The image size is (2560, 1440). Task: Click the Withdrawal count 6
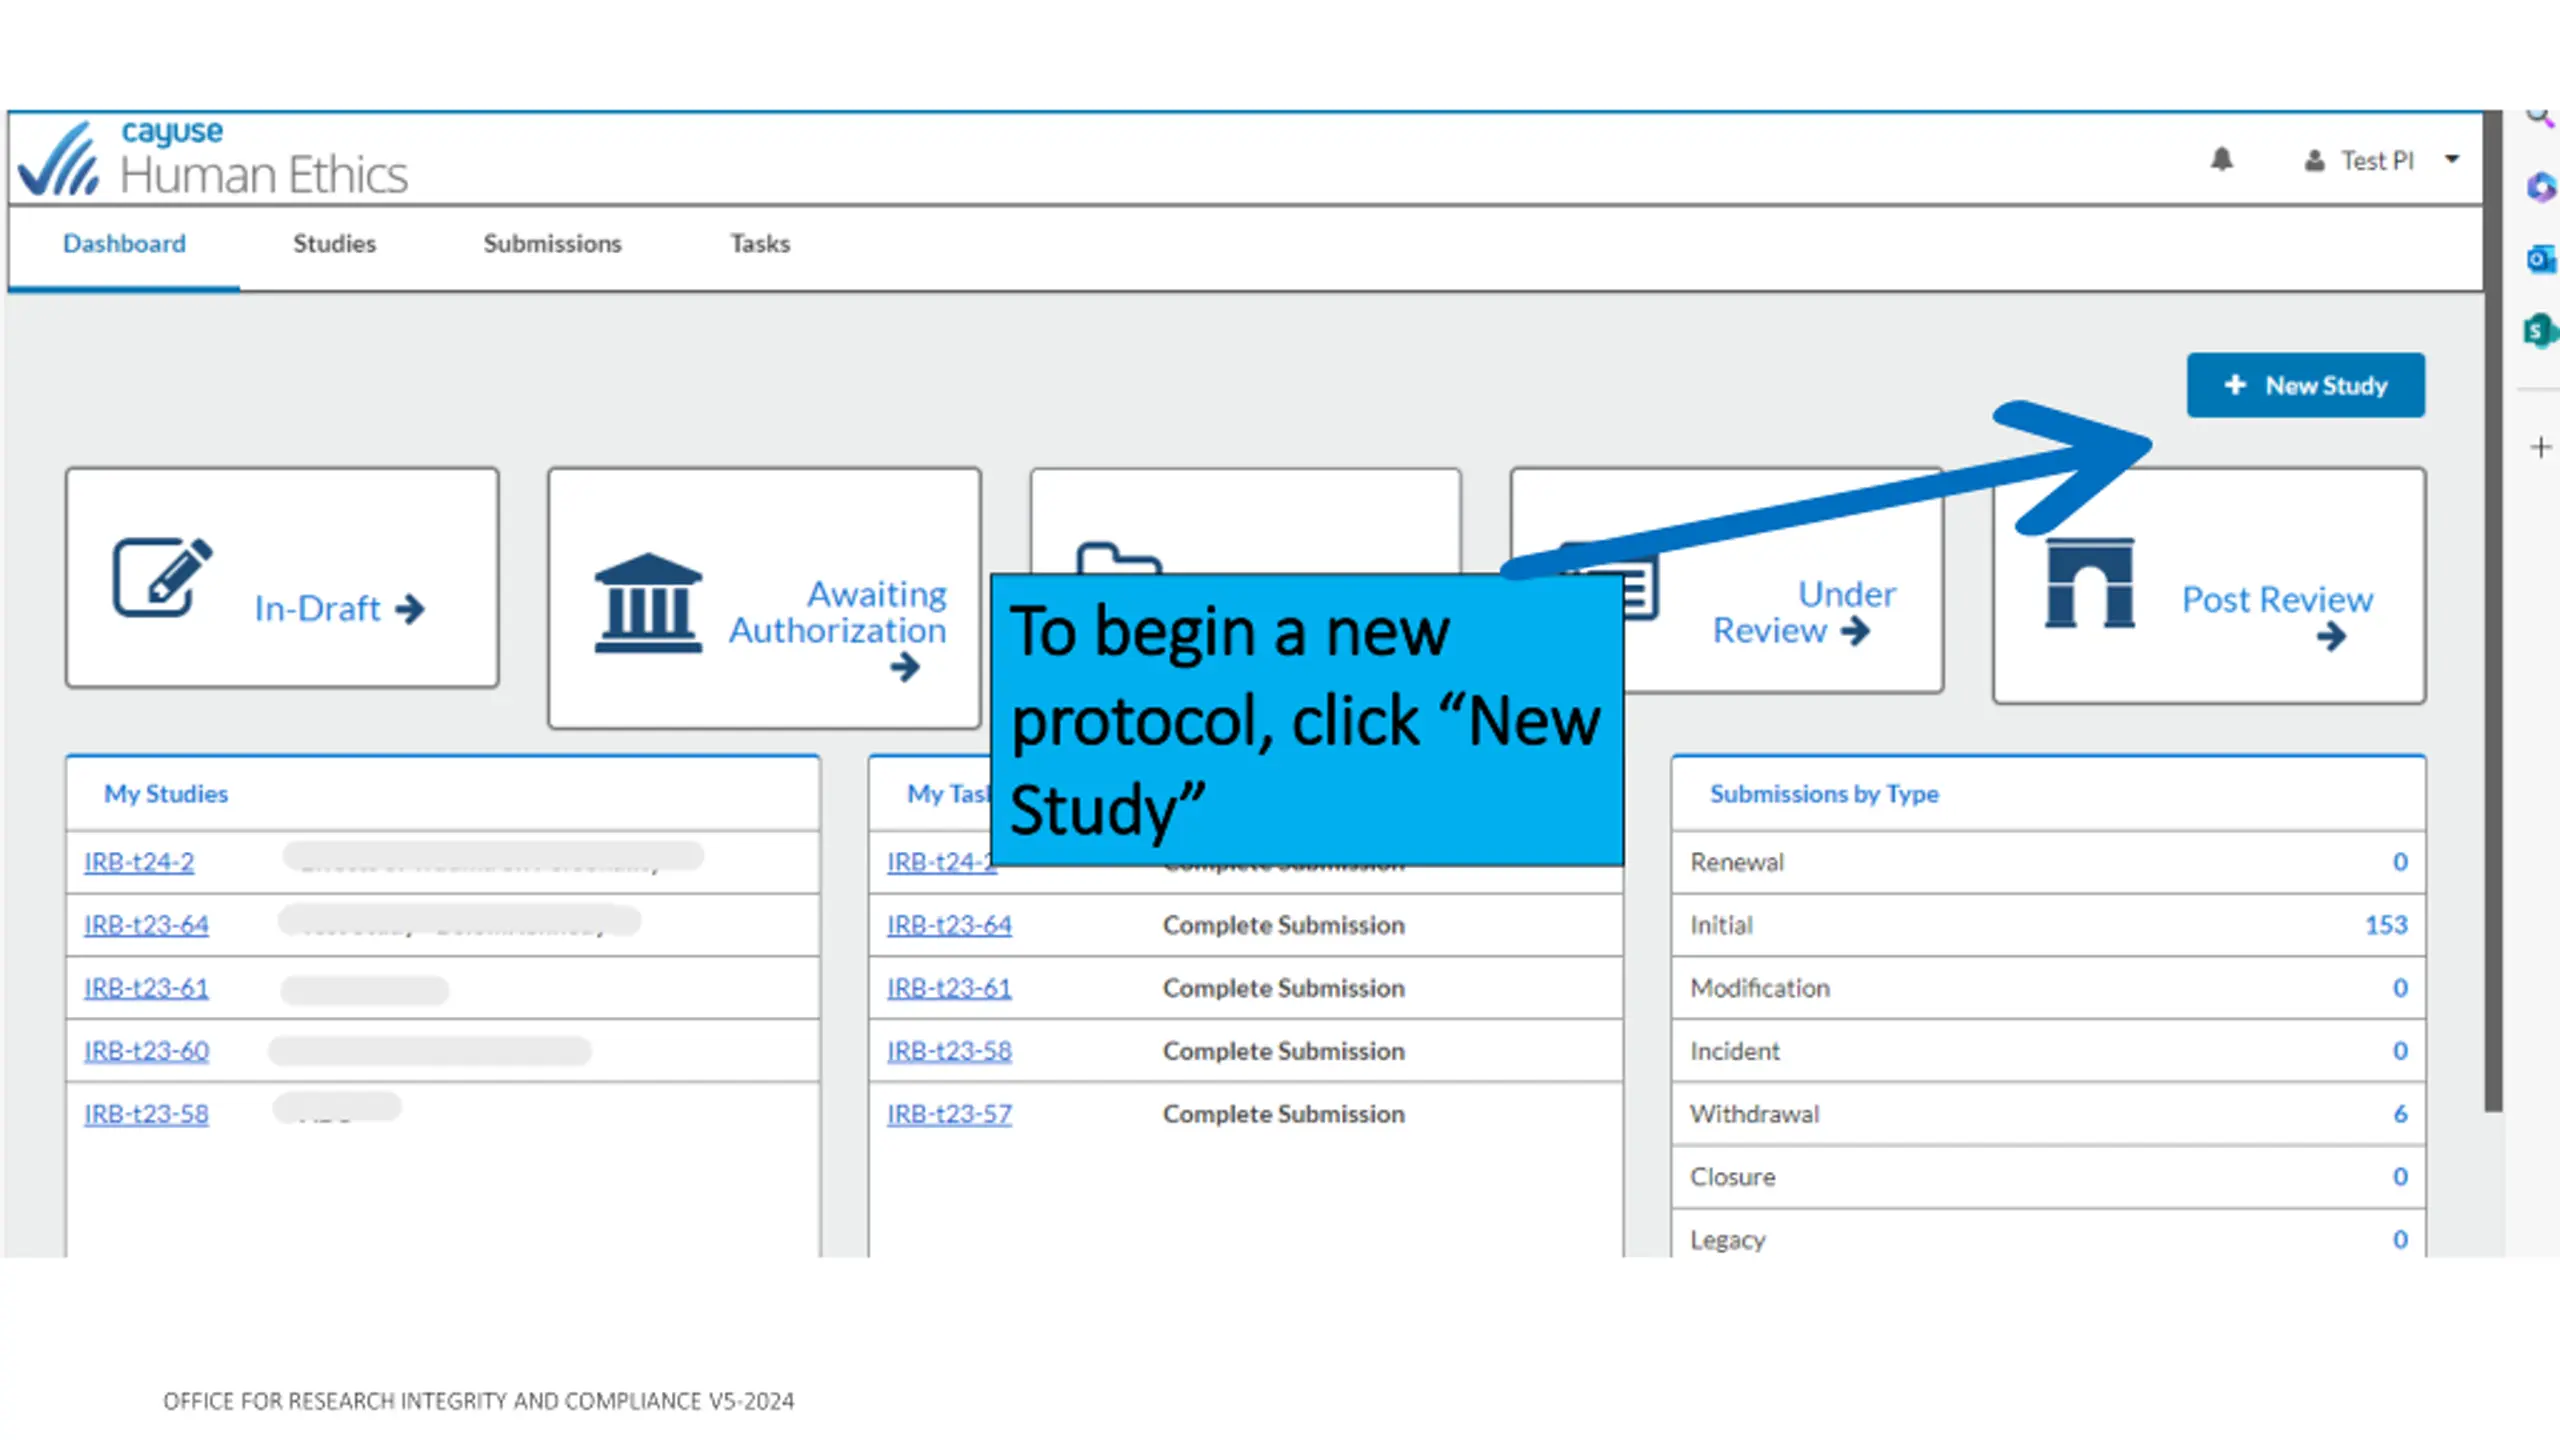tap(2400, 1114)
